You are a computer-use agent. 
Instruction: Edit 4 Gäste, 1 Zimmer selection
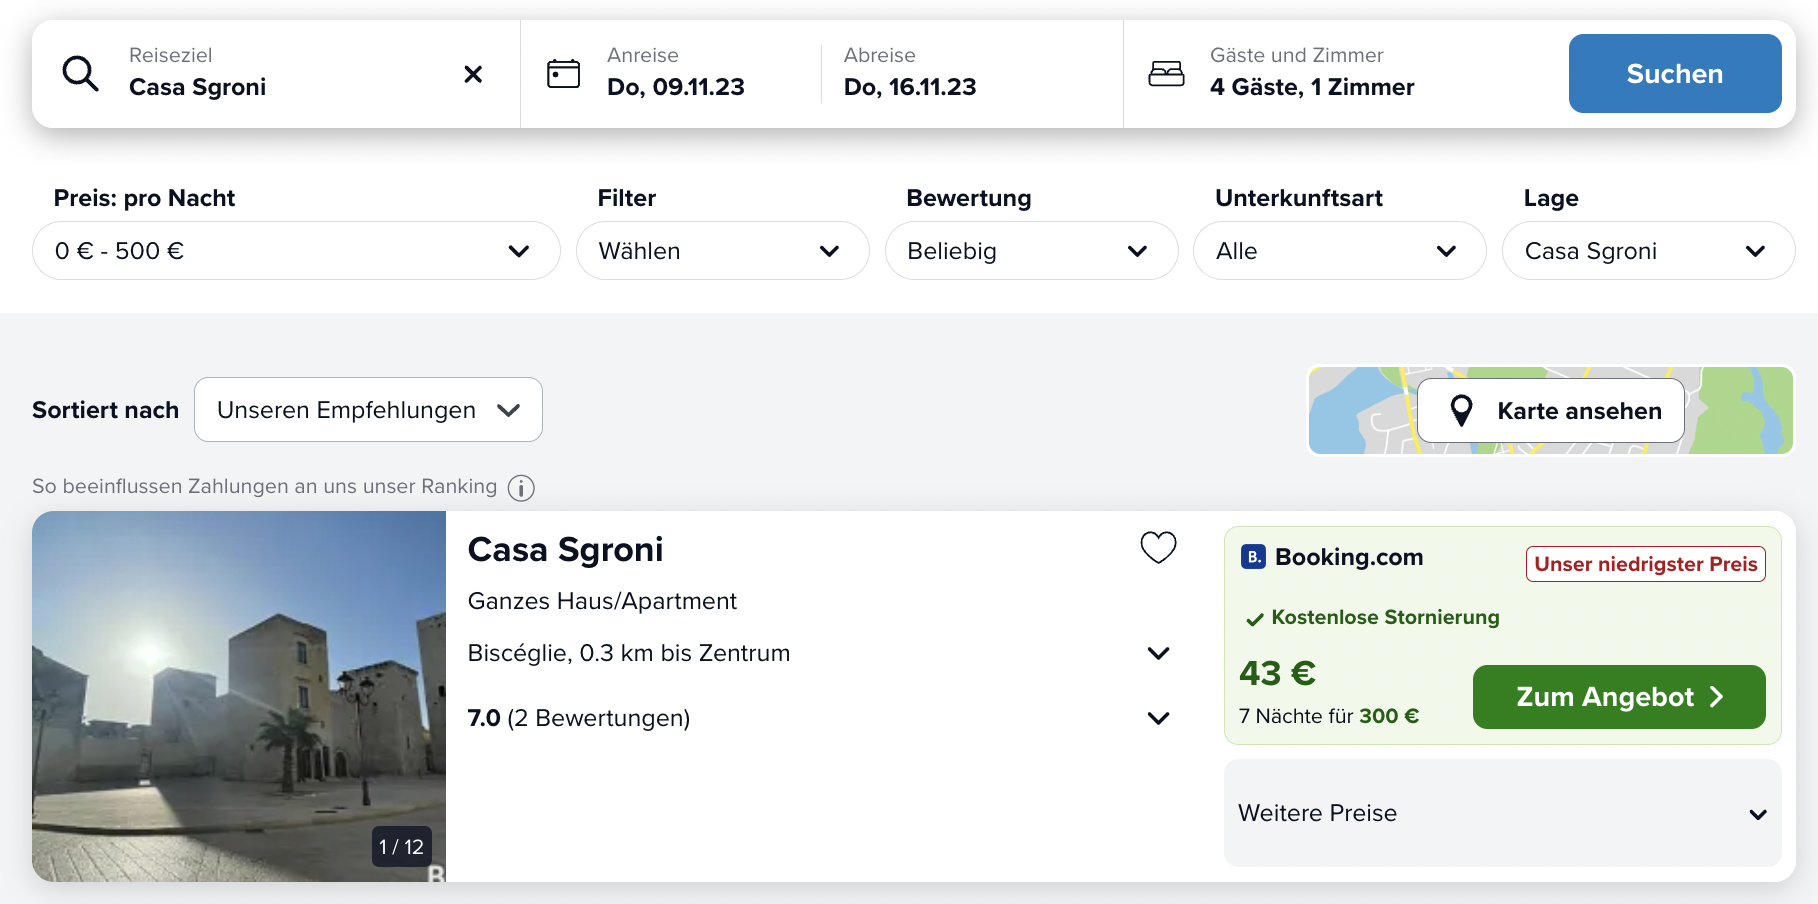pos(1312,74)
